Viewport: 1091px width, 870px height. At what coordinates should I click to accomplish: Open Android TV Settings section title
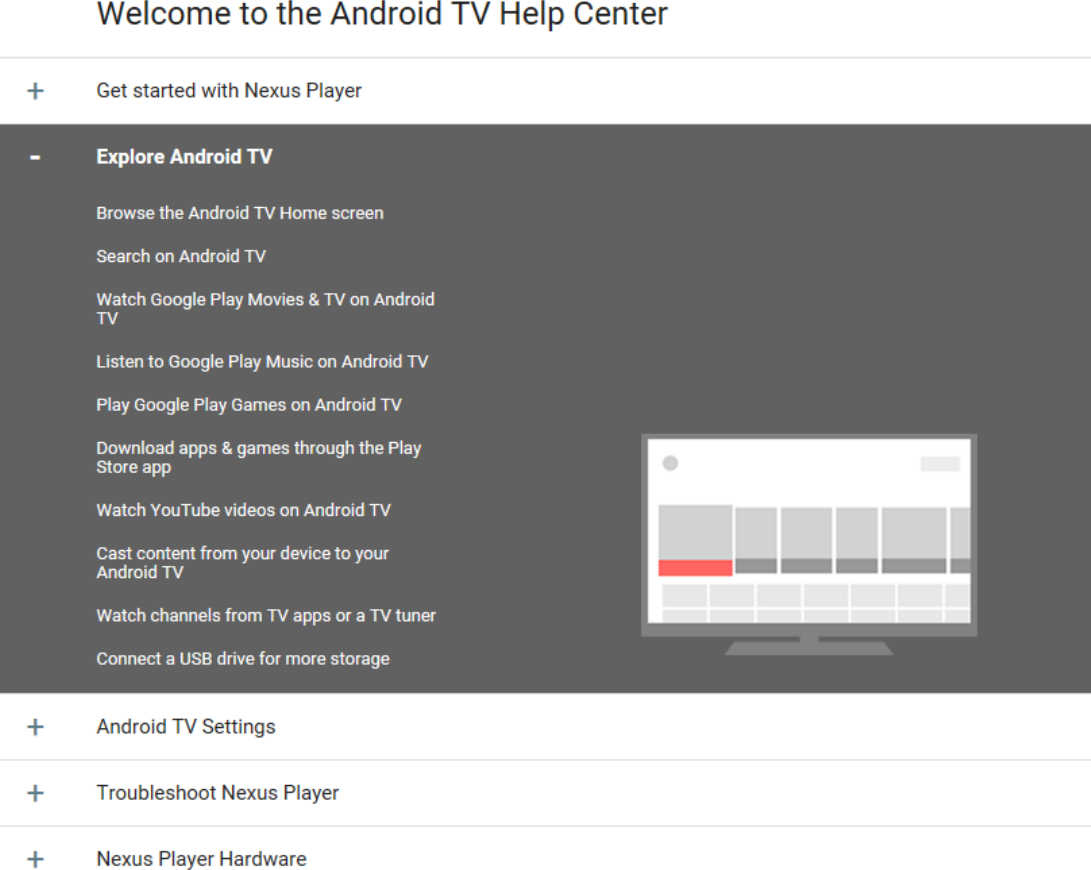[186, 727]
